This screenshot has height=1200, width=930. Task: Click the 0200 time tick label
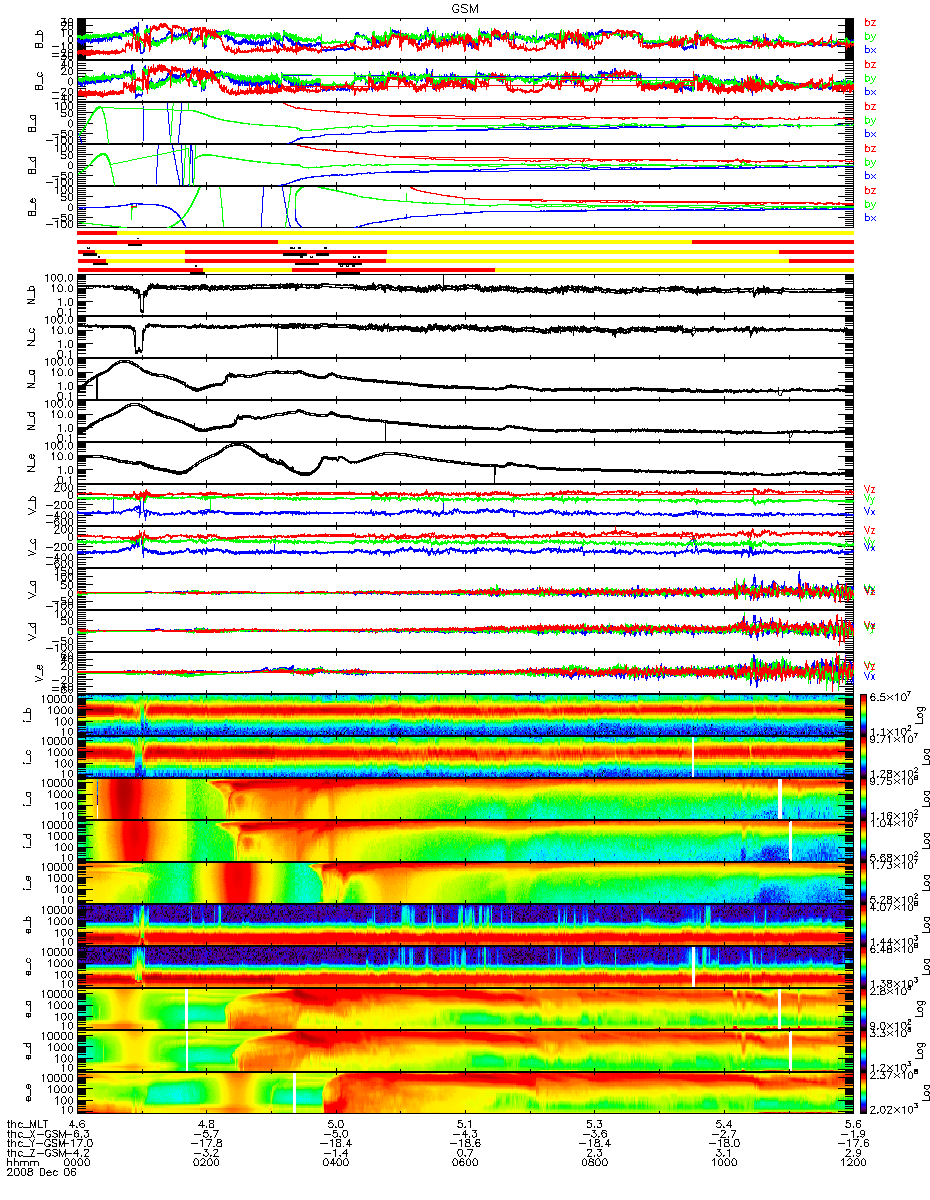206,1164
